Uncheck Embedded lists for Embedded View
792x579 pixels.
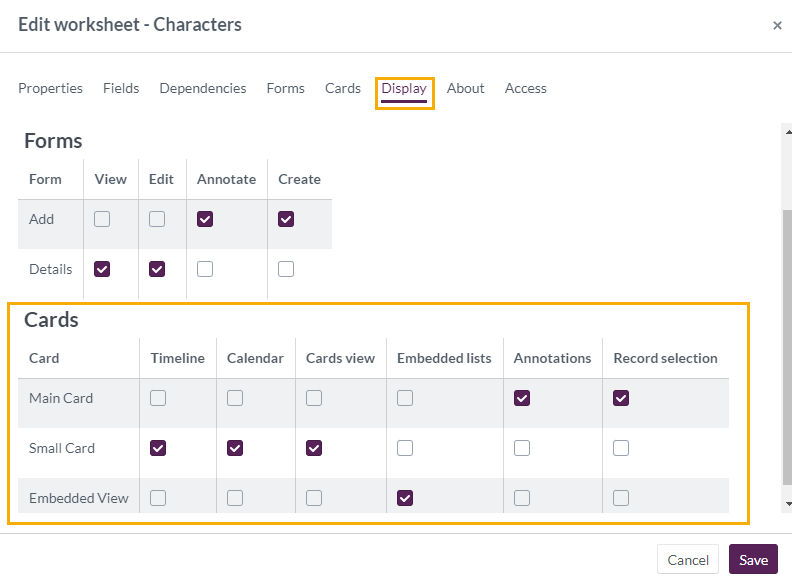tap(405, 498)
